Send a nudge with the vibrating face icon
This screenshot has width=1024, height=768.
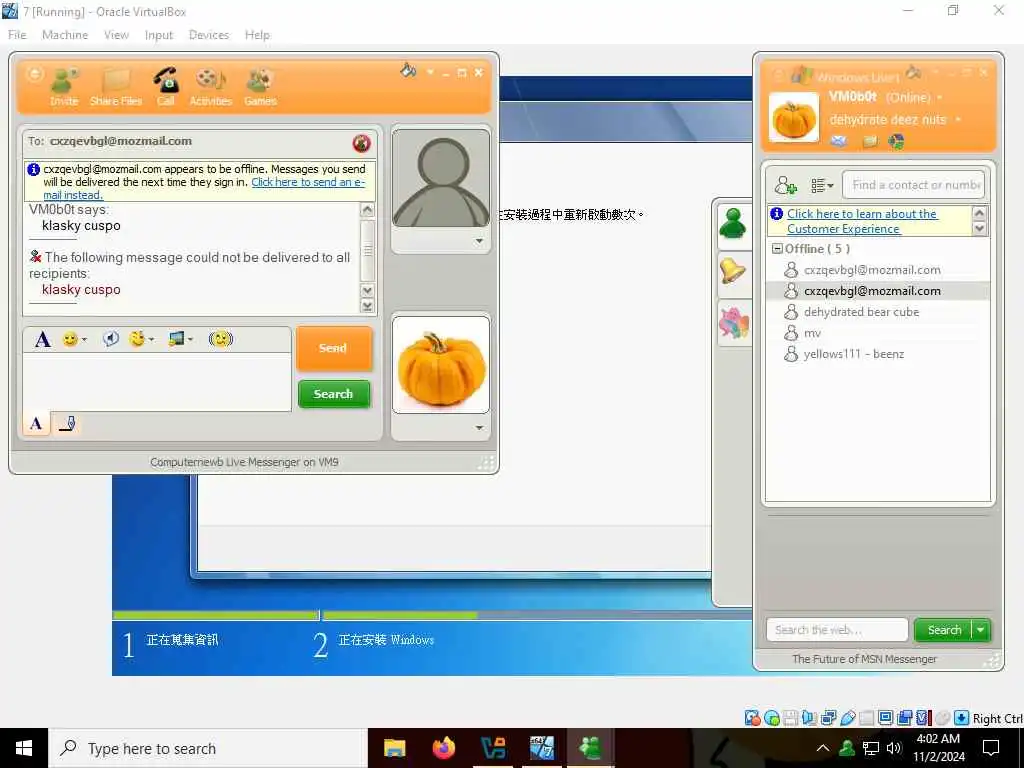point(221,339)
